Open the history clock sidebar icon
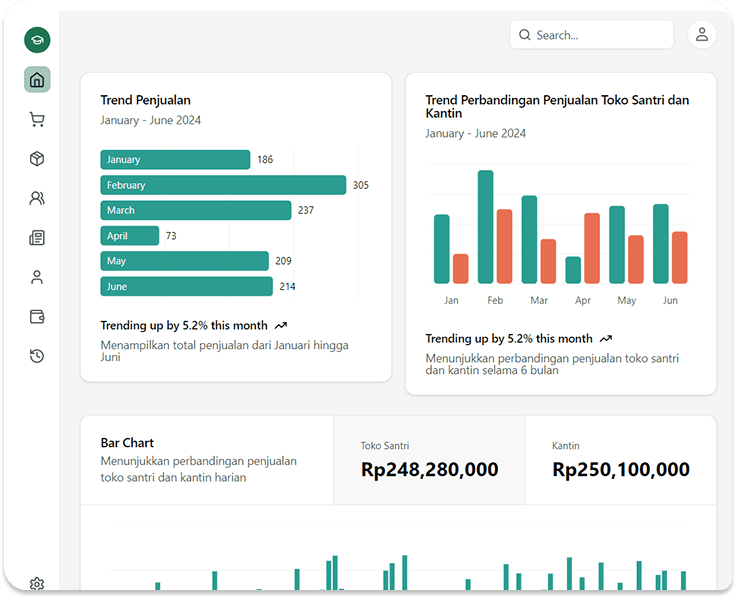736x598 pixels. (x=37, y=356)
